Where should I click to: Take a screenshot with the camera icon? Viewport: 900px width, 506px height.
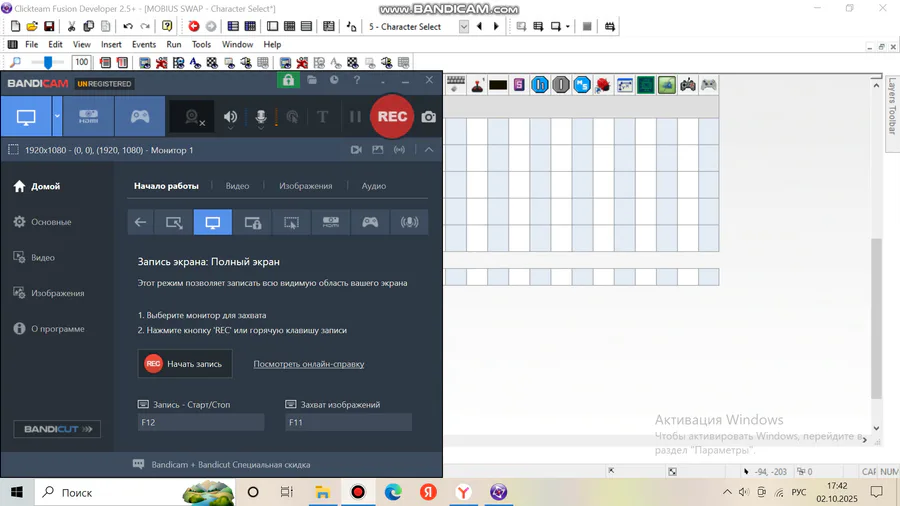(429, 117)
